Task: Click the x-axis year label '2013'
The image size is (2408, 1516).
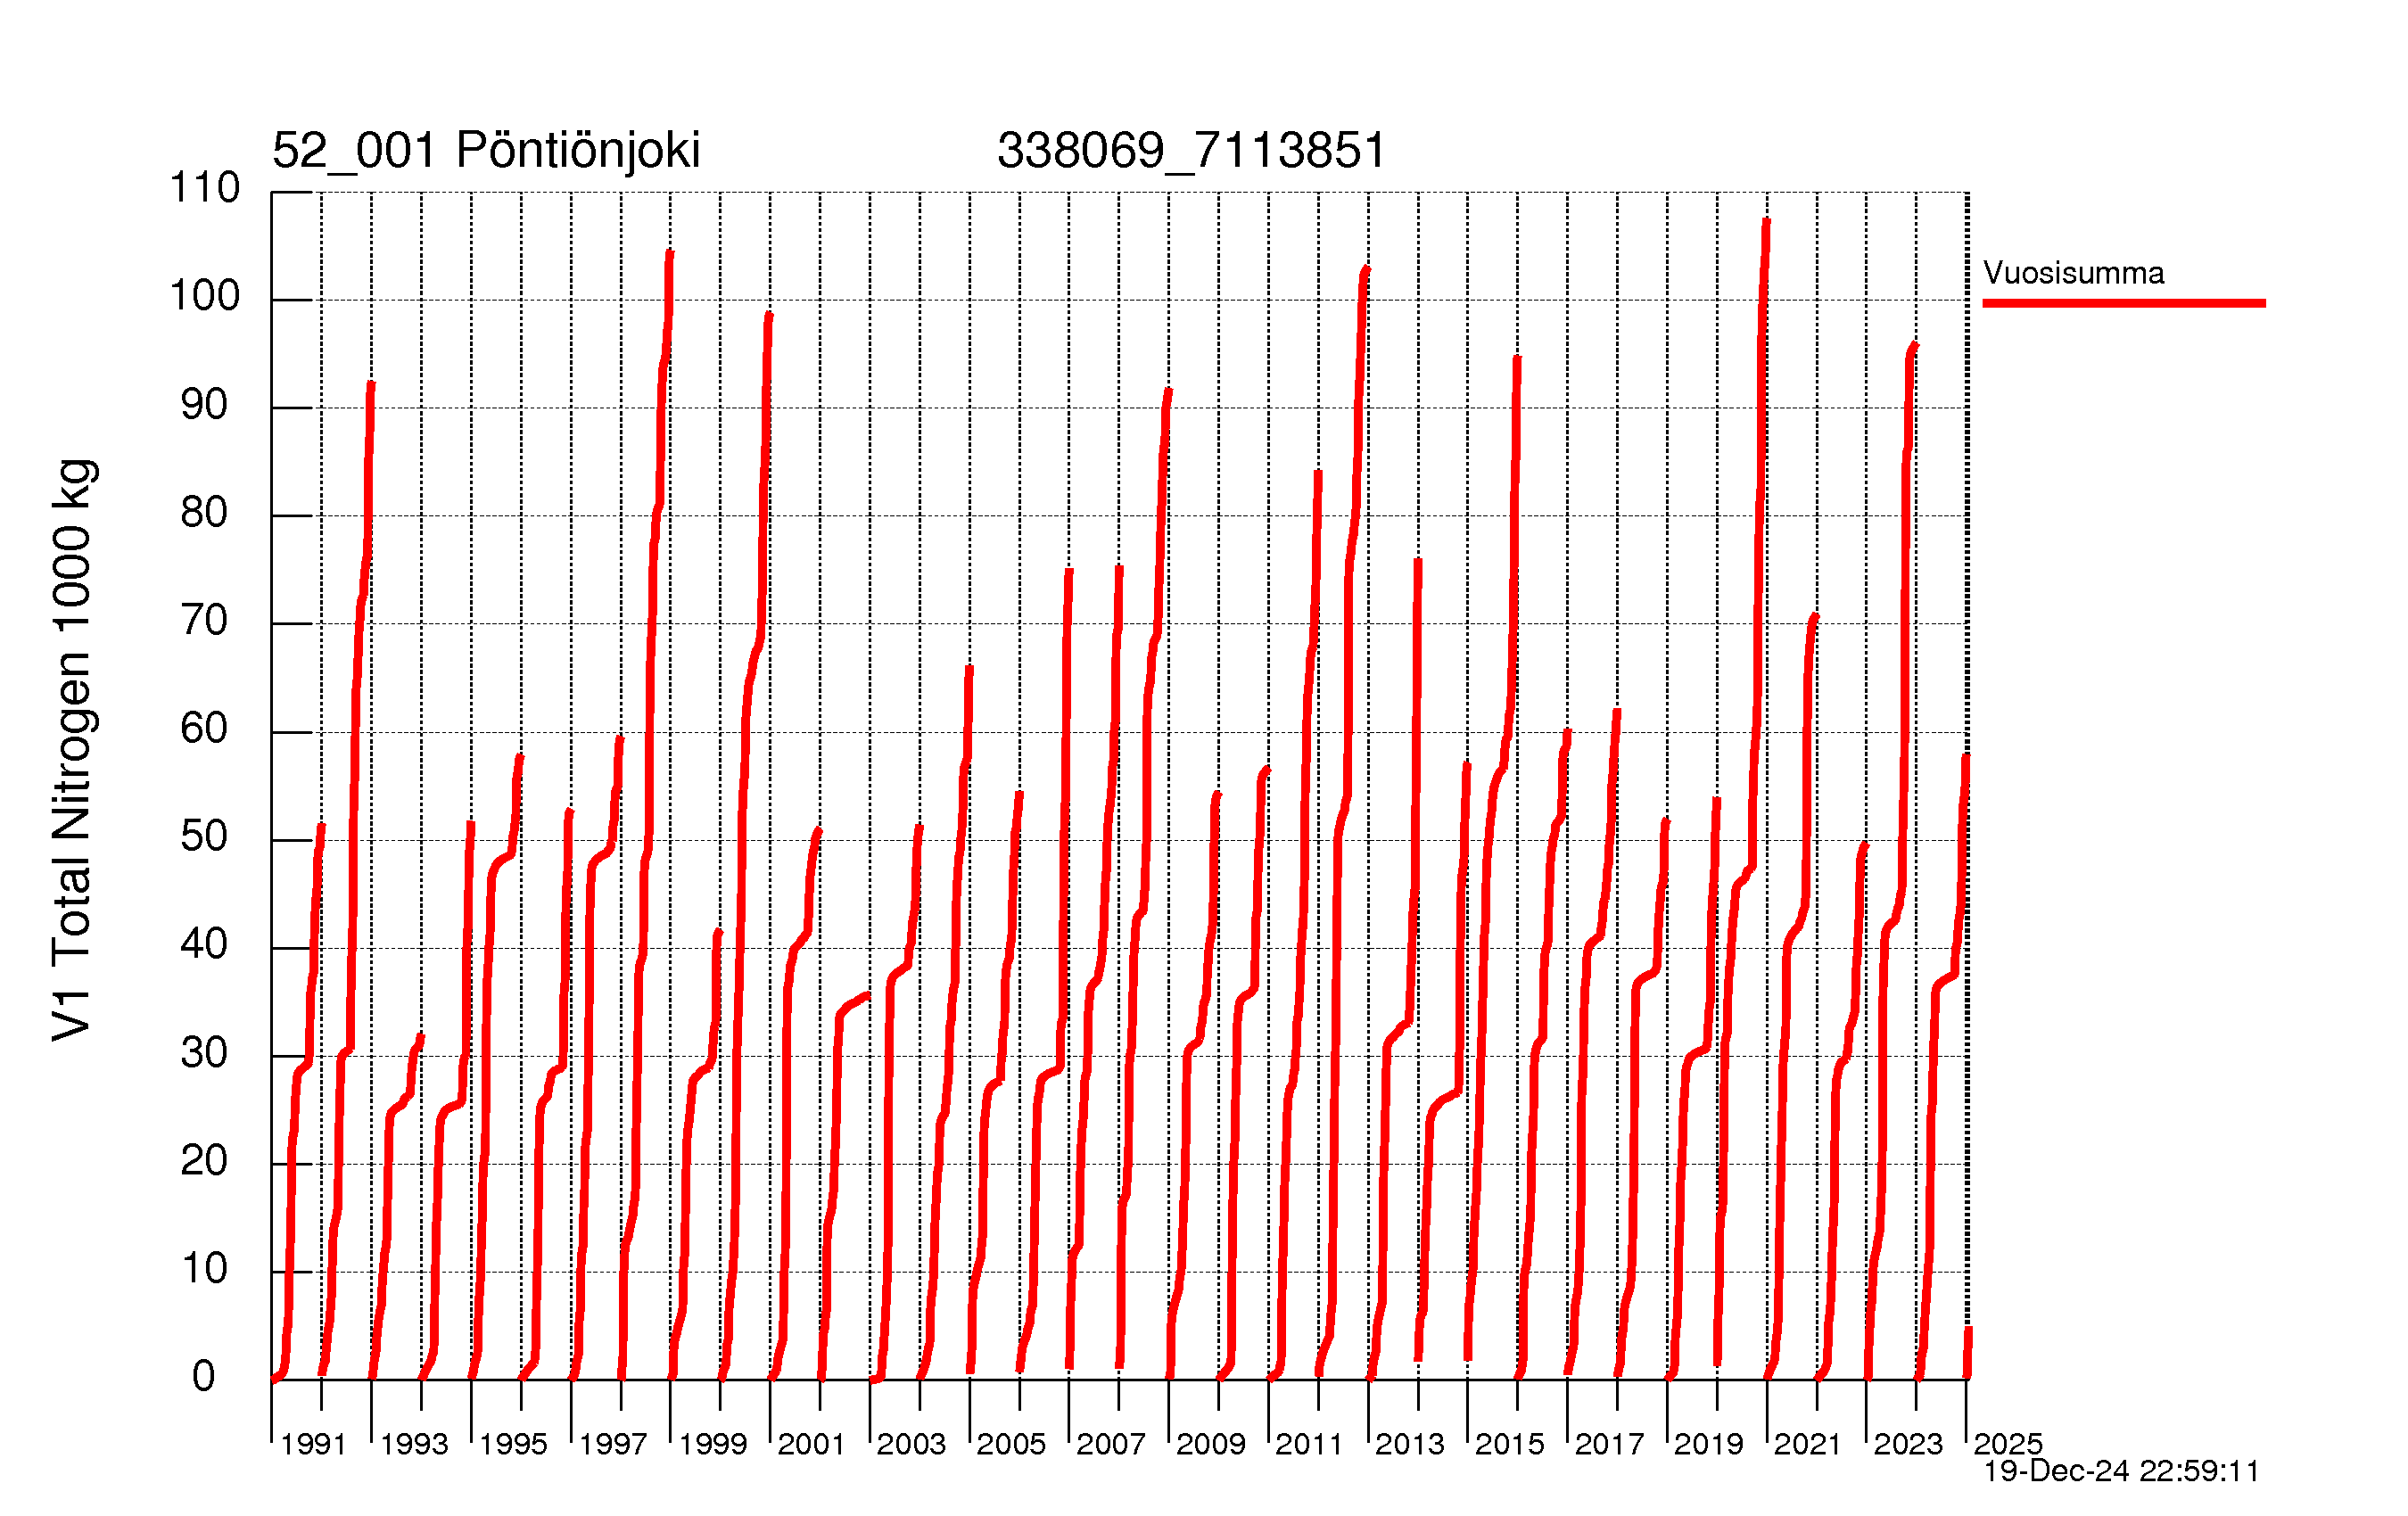Action: coord(1410,1444)
